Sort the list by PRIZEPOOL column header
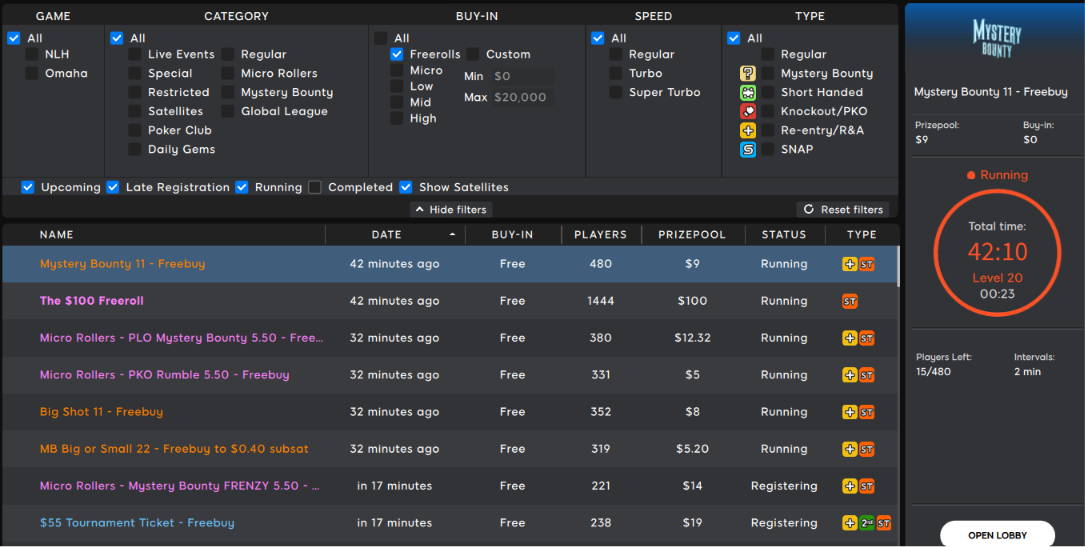The image size is (1085, 547). coord(692,235)
